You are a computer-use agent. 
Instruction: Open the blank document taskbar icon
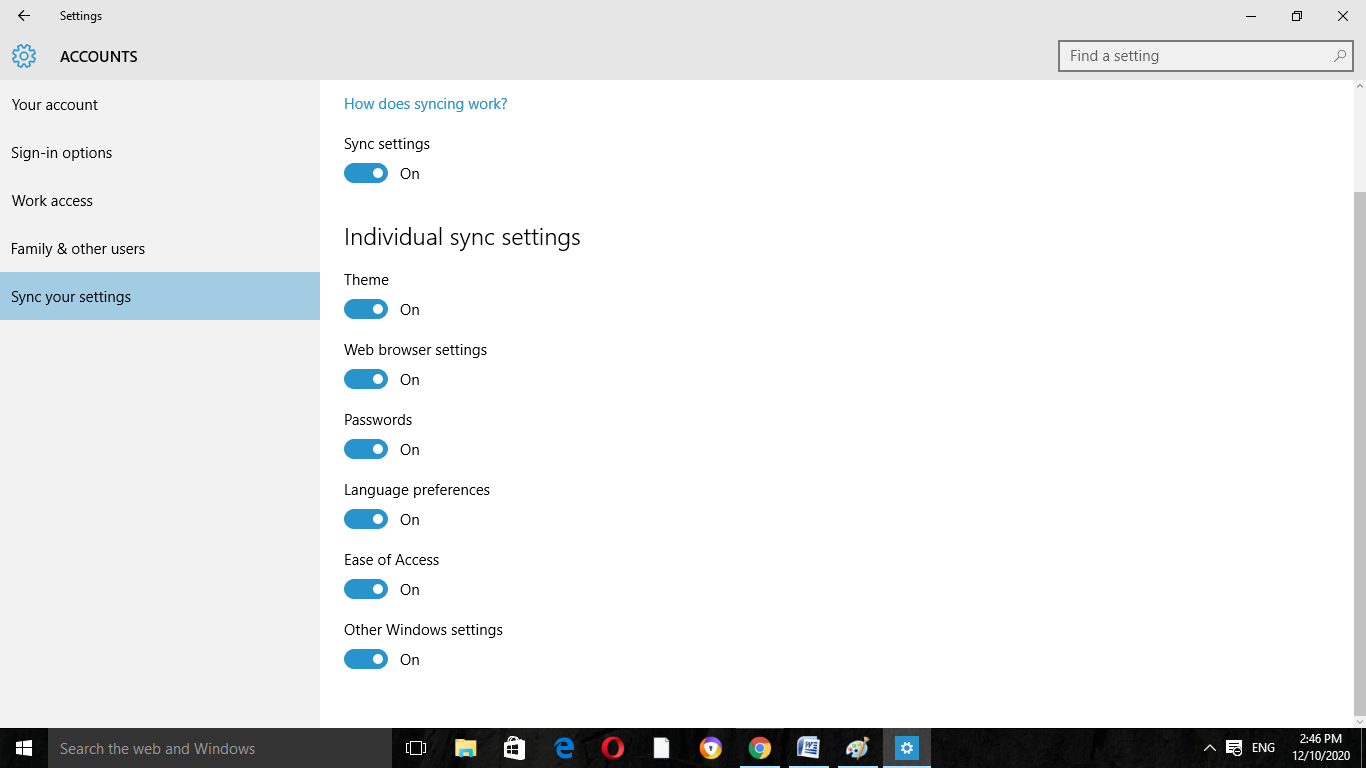[x=662, y=748]
